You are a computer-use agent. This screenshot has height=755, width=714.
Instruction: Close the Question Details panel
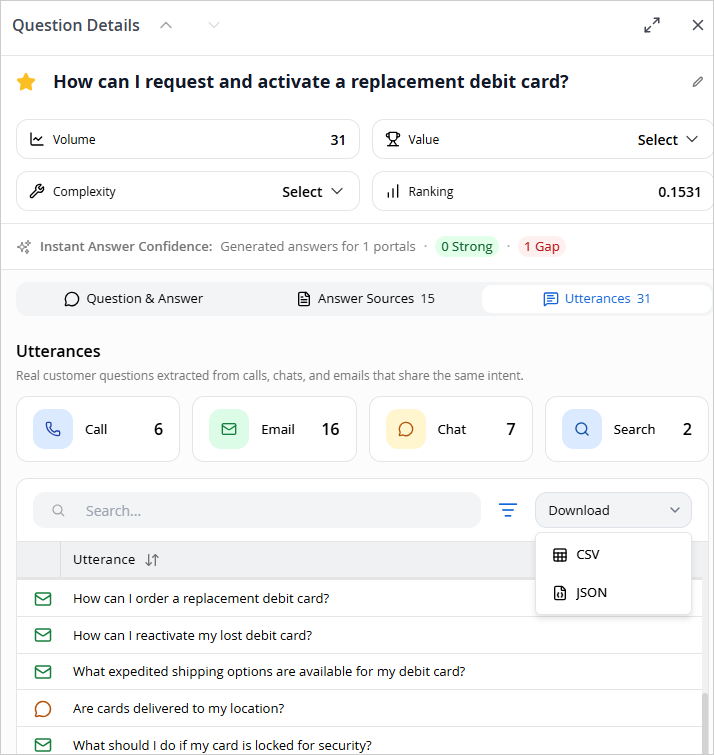pyautogui.click(x=698, y=25)
